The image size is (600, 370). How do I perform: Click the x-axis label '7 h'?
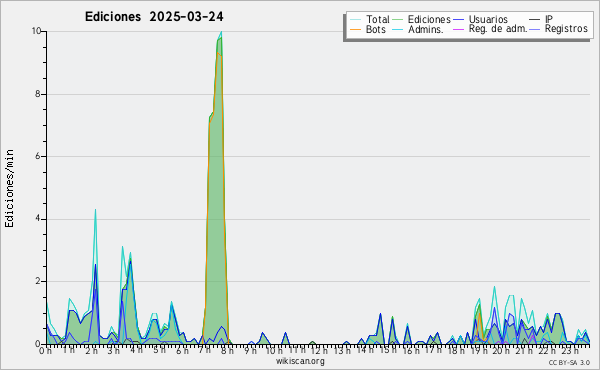(x=204, y=350)
